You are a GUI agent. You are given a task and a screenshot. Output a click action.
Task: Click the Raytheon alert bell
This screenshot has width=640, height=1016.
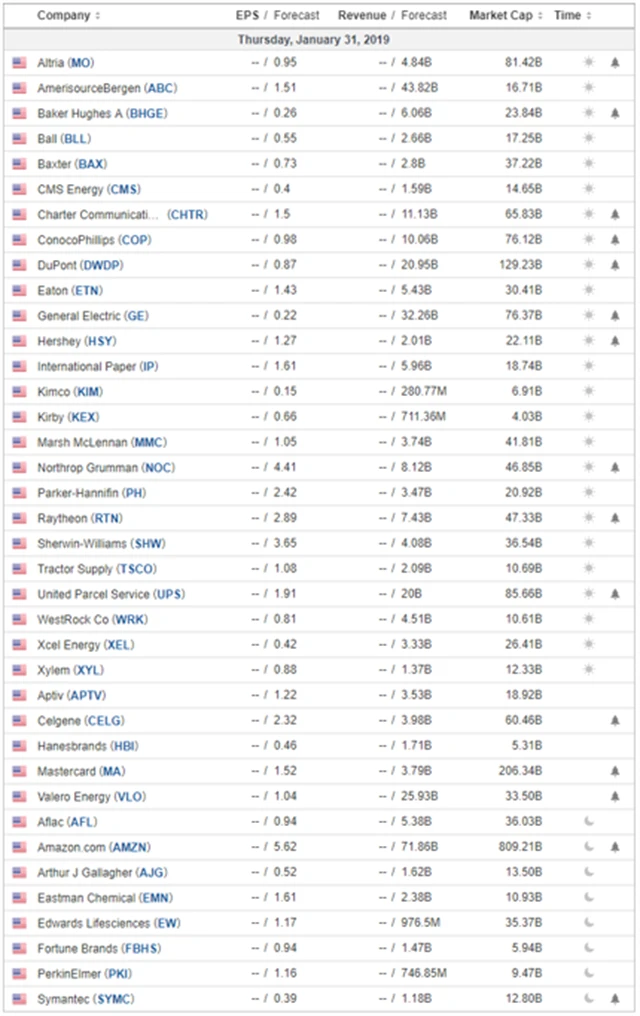click(x=615, y=518)
